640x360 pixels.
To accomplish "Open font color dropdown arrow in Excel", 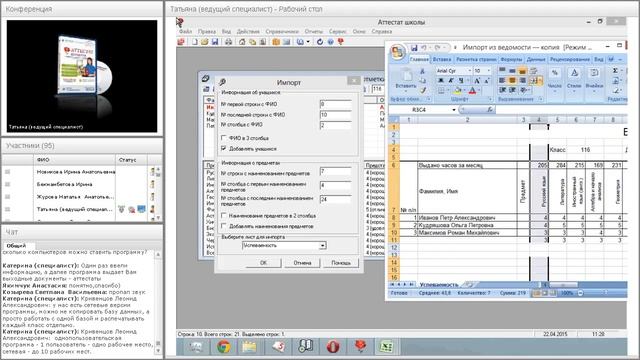I will pos(479,90).
